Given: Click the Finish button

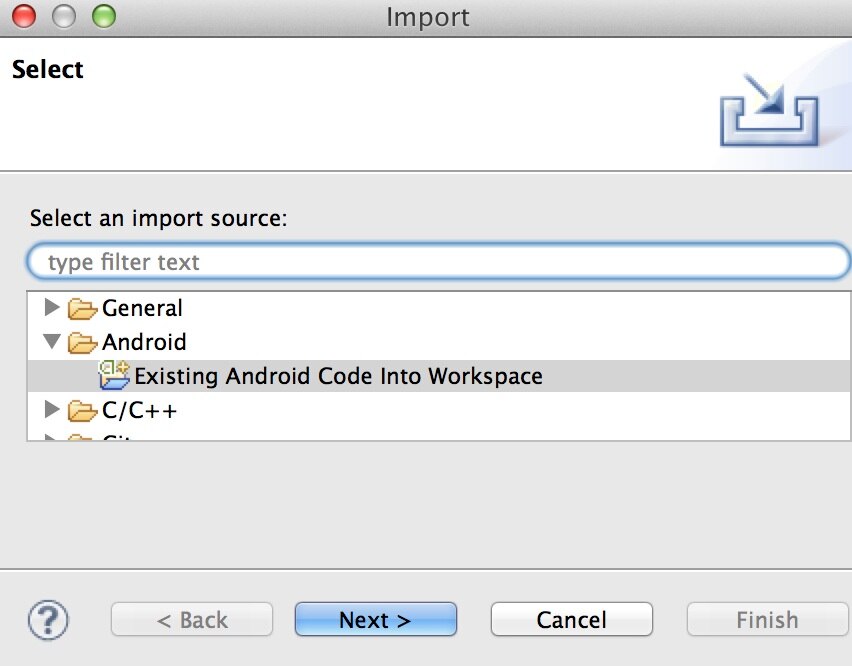Looking at the screenshot, I should pyautogui.click(x=767, y=620).
